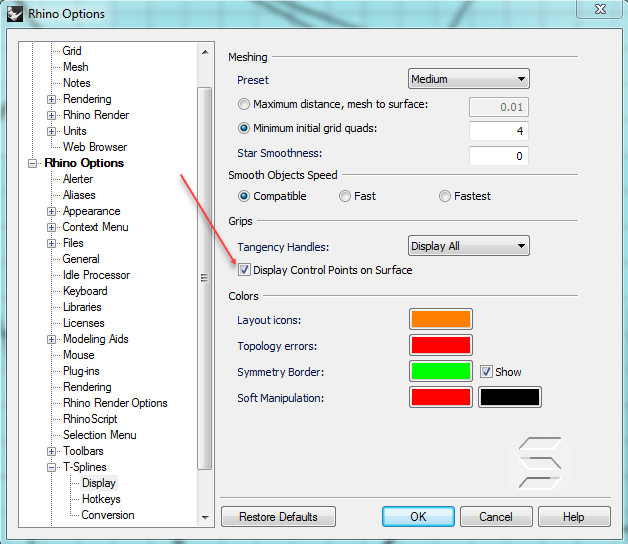
Task: Open Mouse options page
Action: [78, 355]
